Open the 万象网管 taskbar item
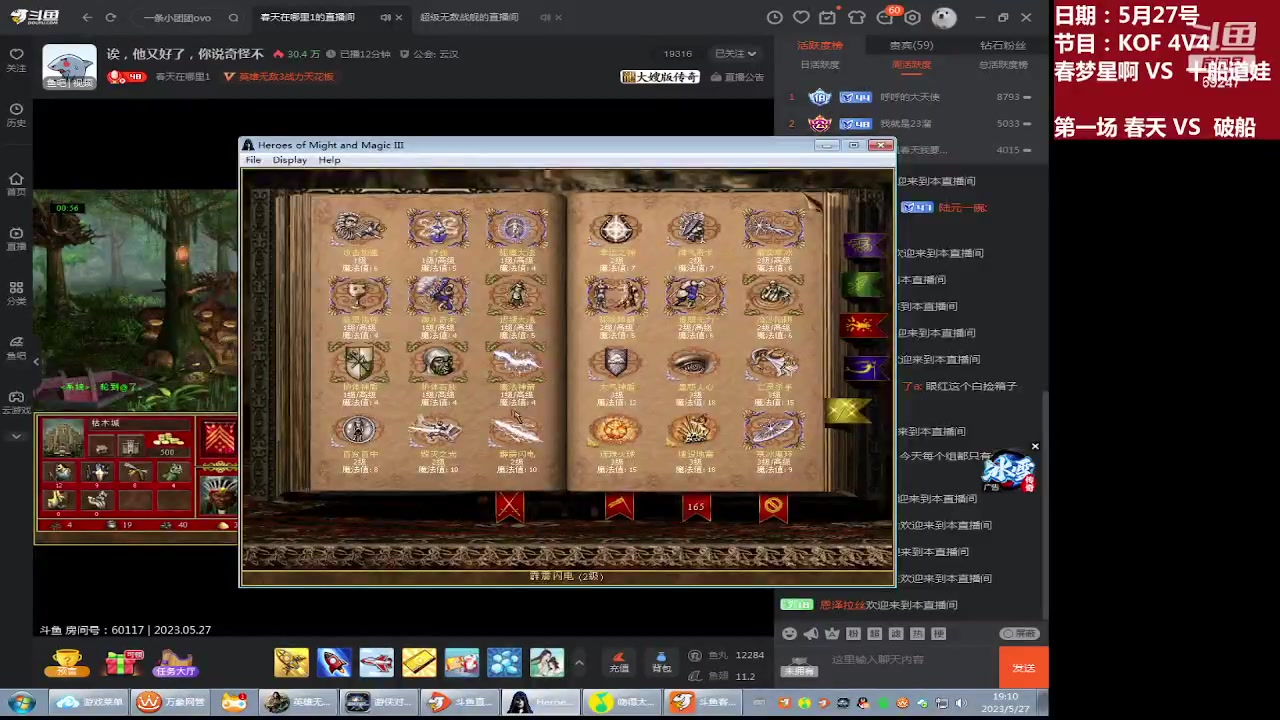This screenshot has height=720, width=1280. (x=172, y=702)
